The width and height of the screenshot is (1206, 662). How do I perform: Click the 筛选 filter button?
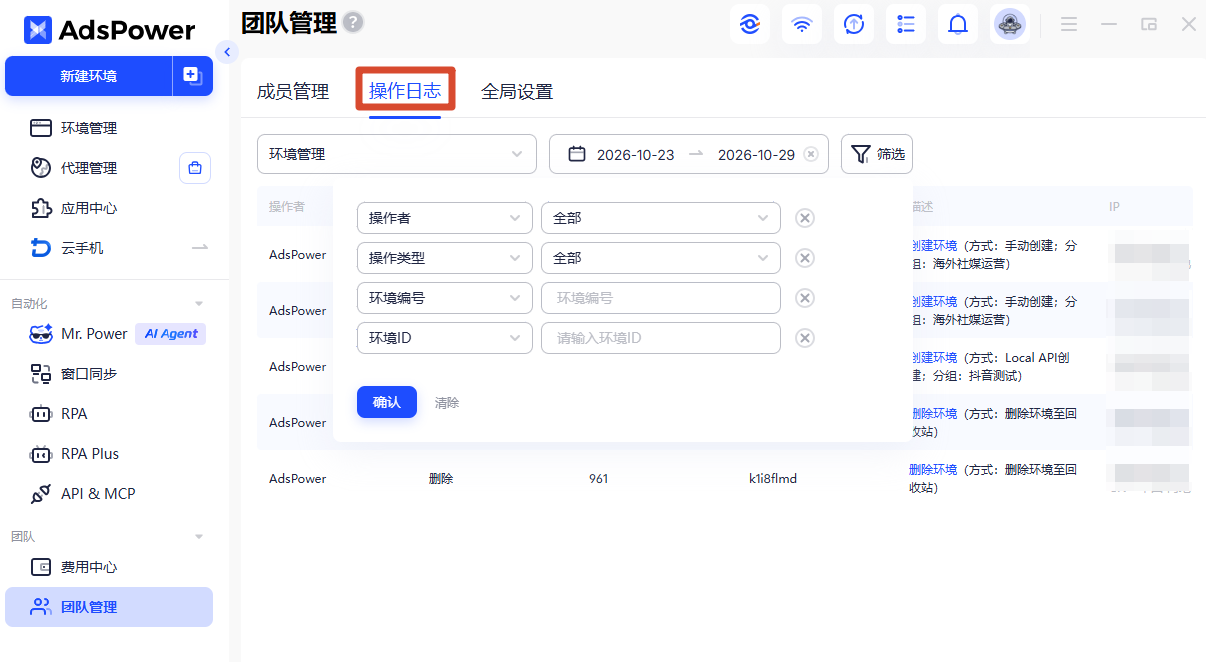(x=877, y=154)
